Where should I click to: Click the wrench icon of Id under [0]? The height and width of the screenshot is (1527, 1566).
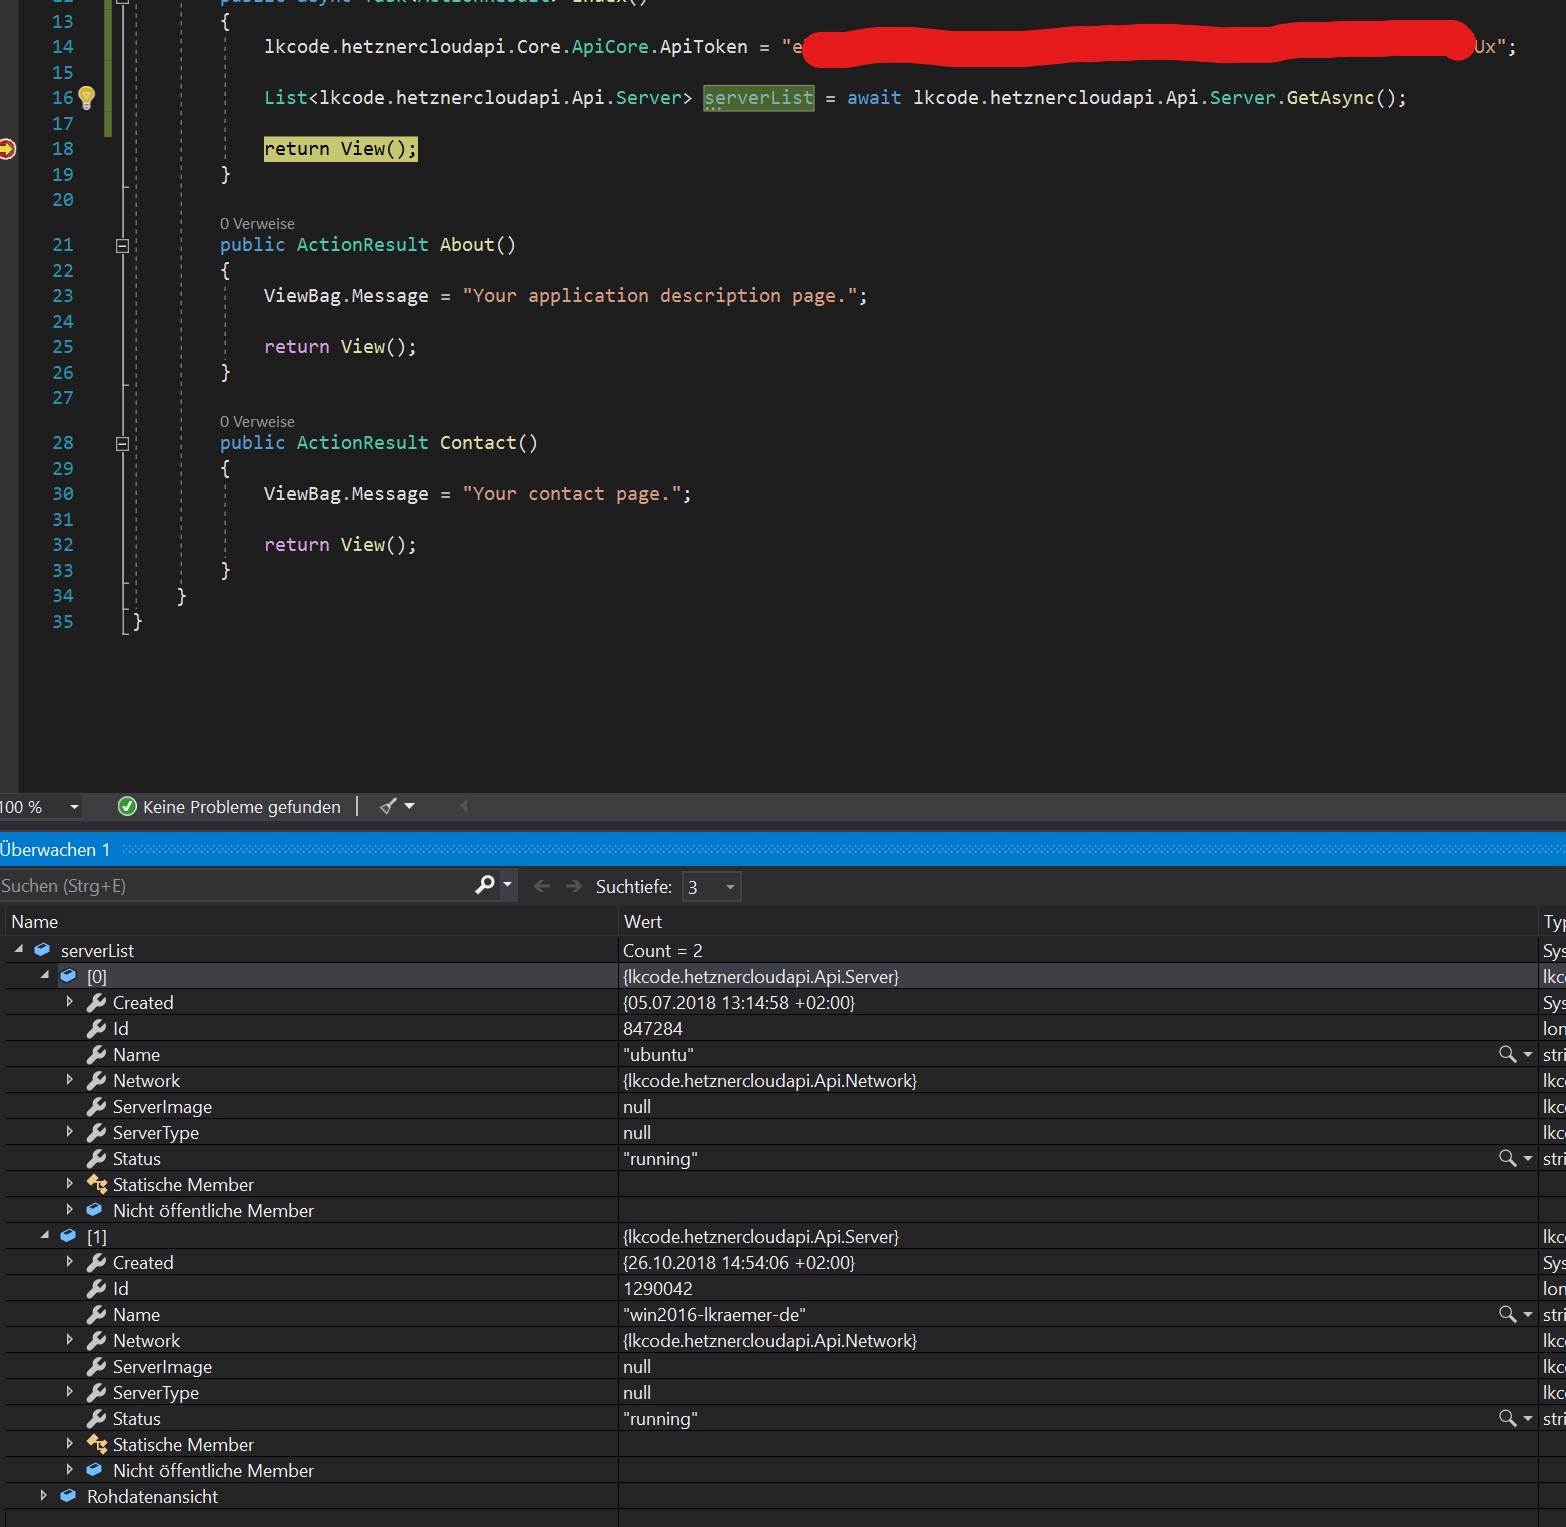[97, 1028]
